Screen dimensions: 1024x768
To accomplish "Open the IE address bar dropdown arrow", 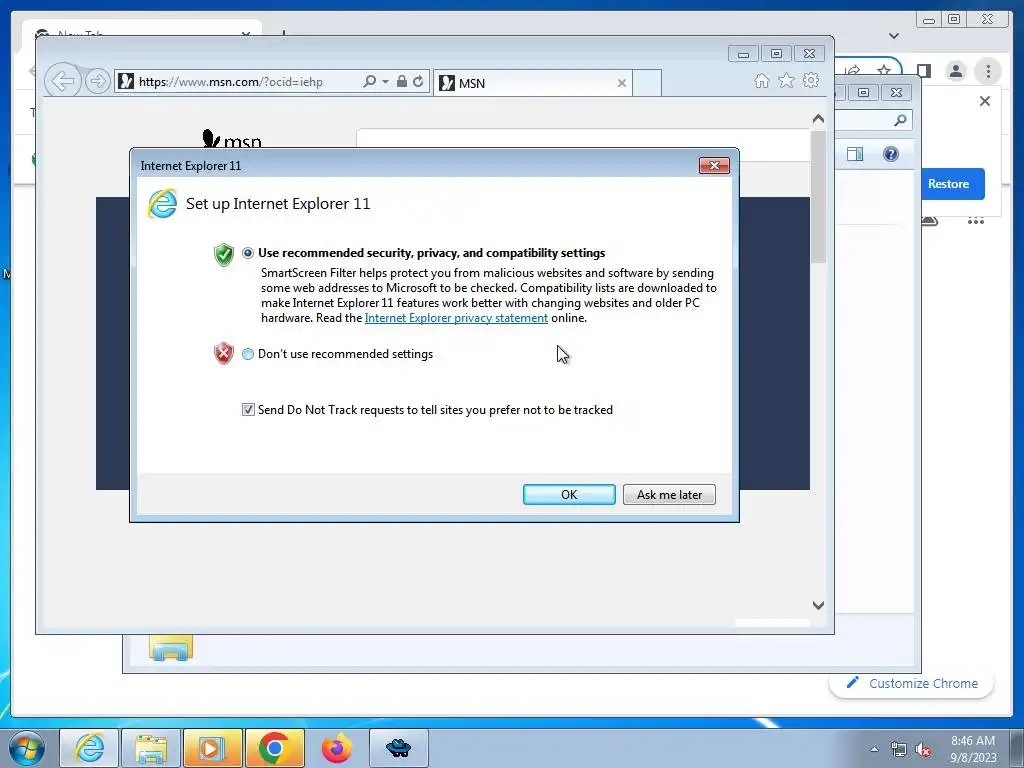I will point(385,82).
